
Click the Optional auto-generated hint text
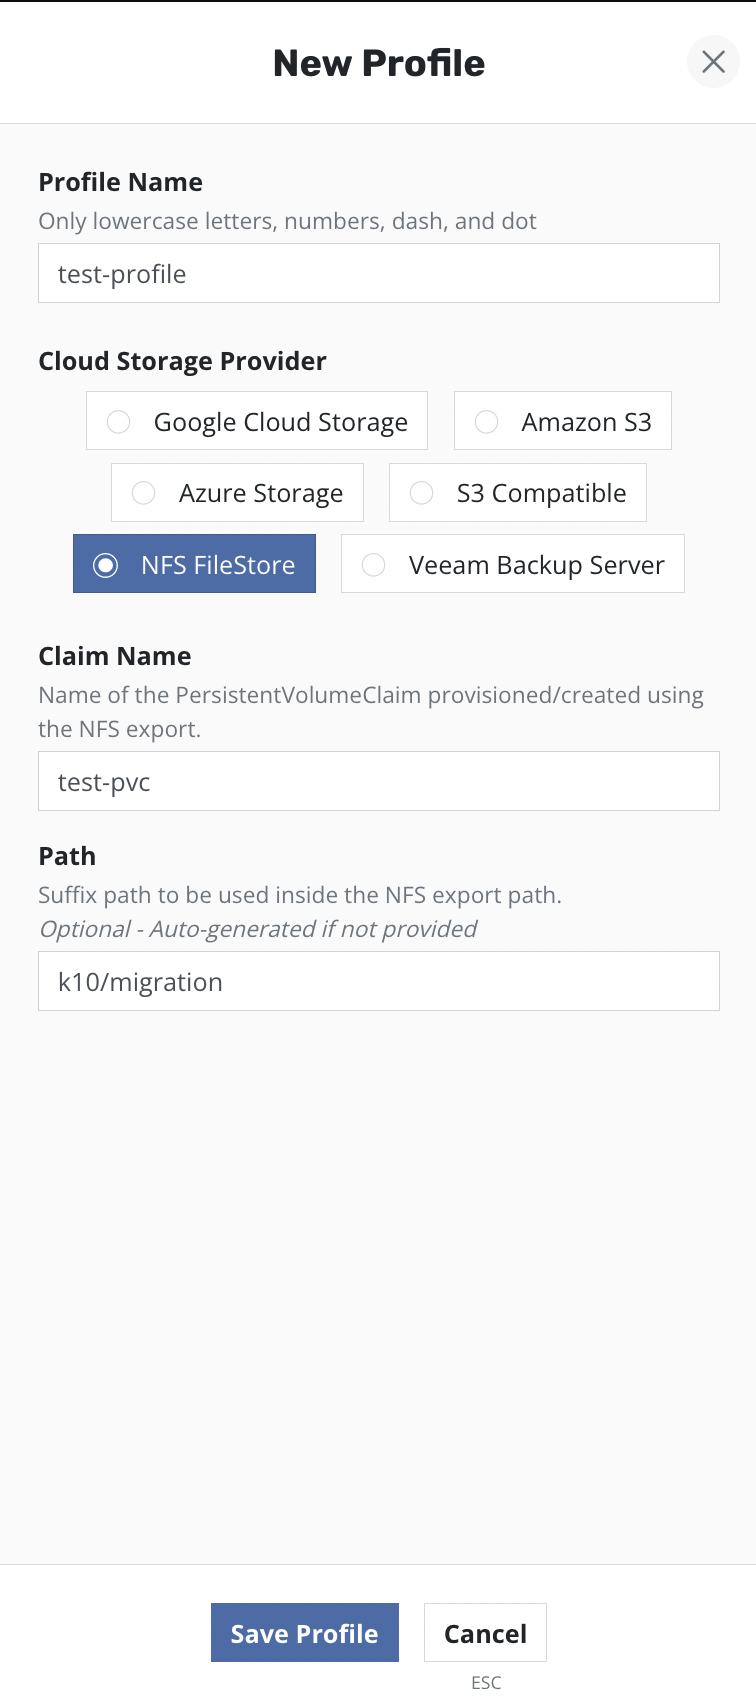click(x=257, y=929)
